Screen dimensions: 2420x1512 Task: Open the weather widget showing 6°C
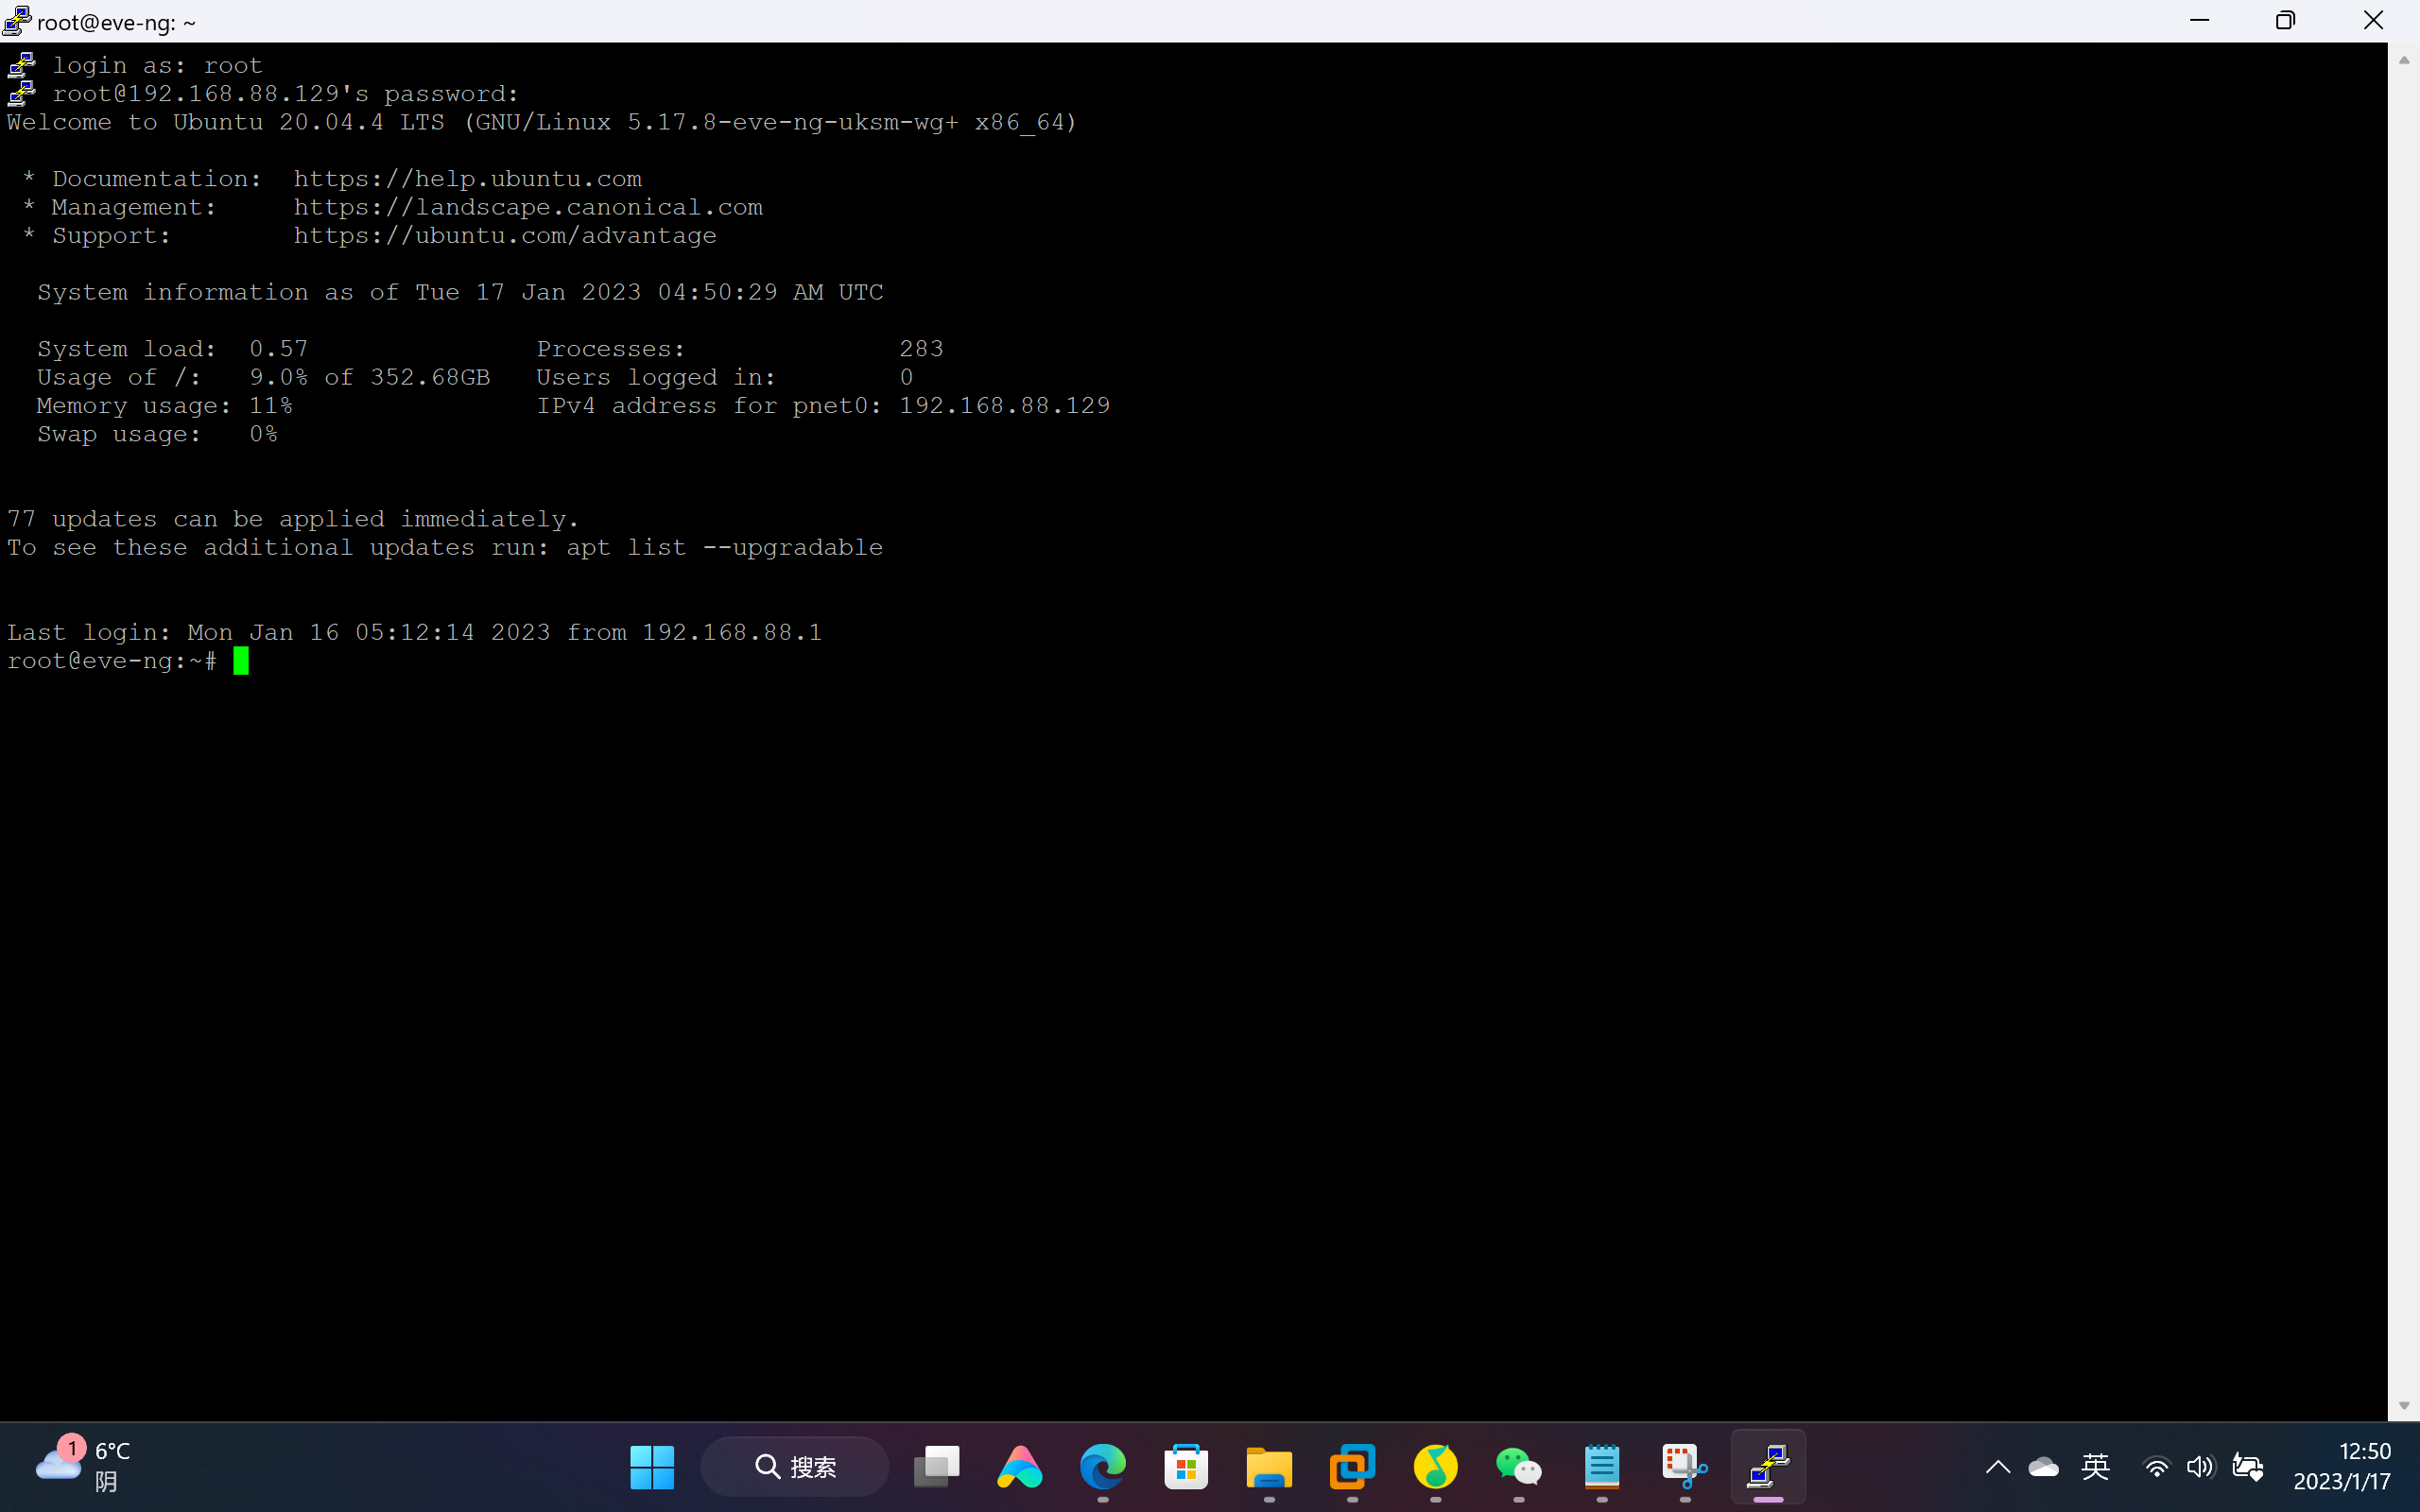tap(85, 1467)
